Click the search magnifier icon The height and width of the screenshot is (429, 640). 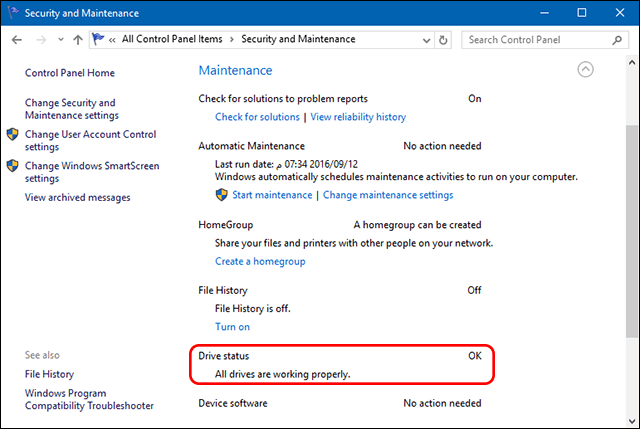(x=617, y=40)
